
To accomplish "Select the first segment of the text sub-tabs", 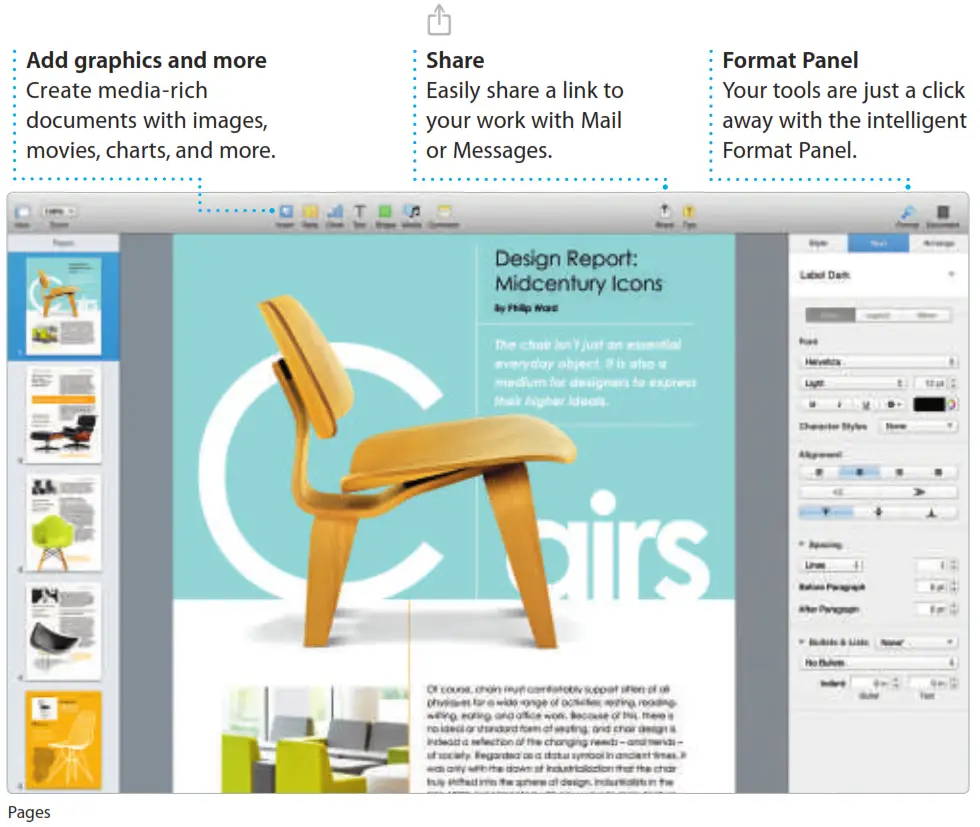I will (830, 315).
